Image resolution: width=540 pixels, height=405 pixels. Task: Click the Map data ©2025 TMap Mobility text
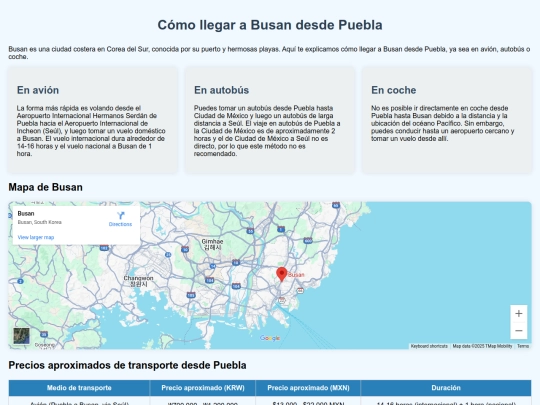coord(482,346)
